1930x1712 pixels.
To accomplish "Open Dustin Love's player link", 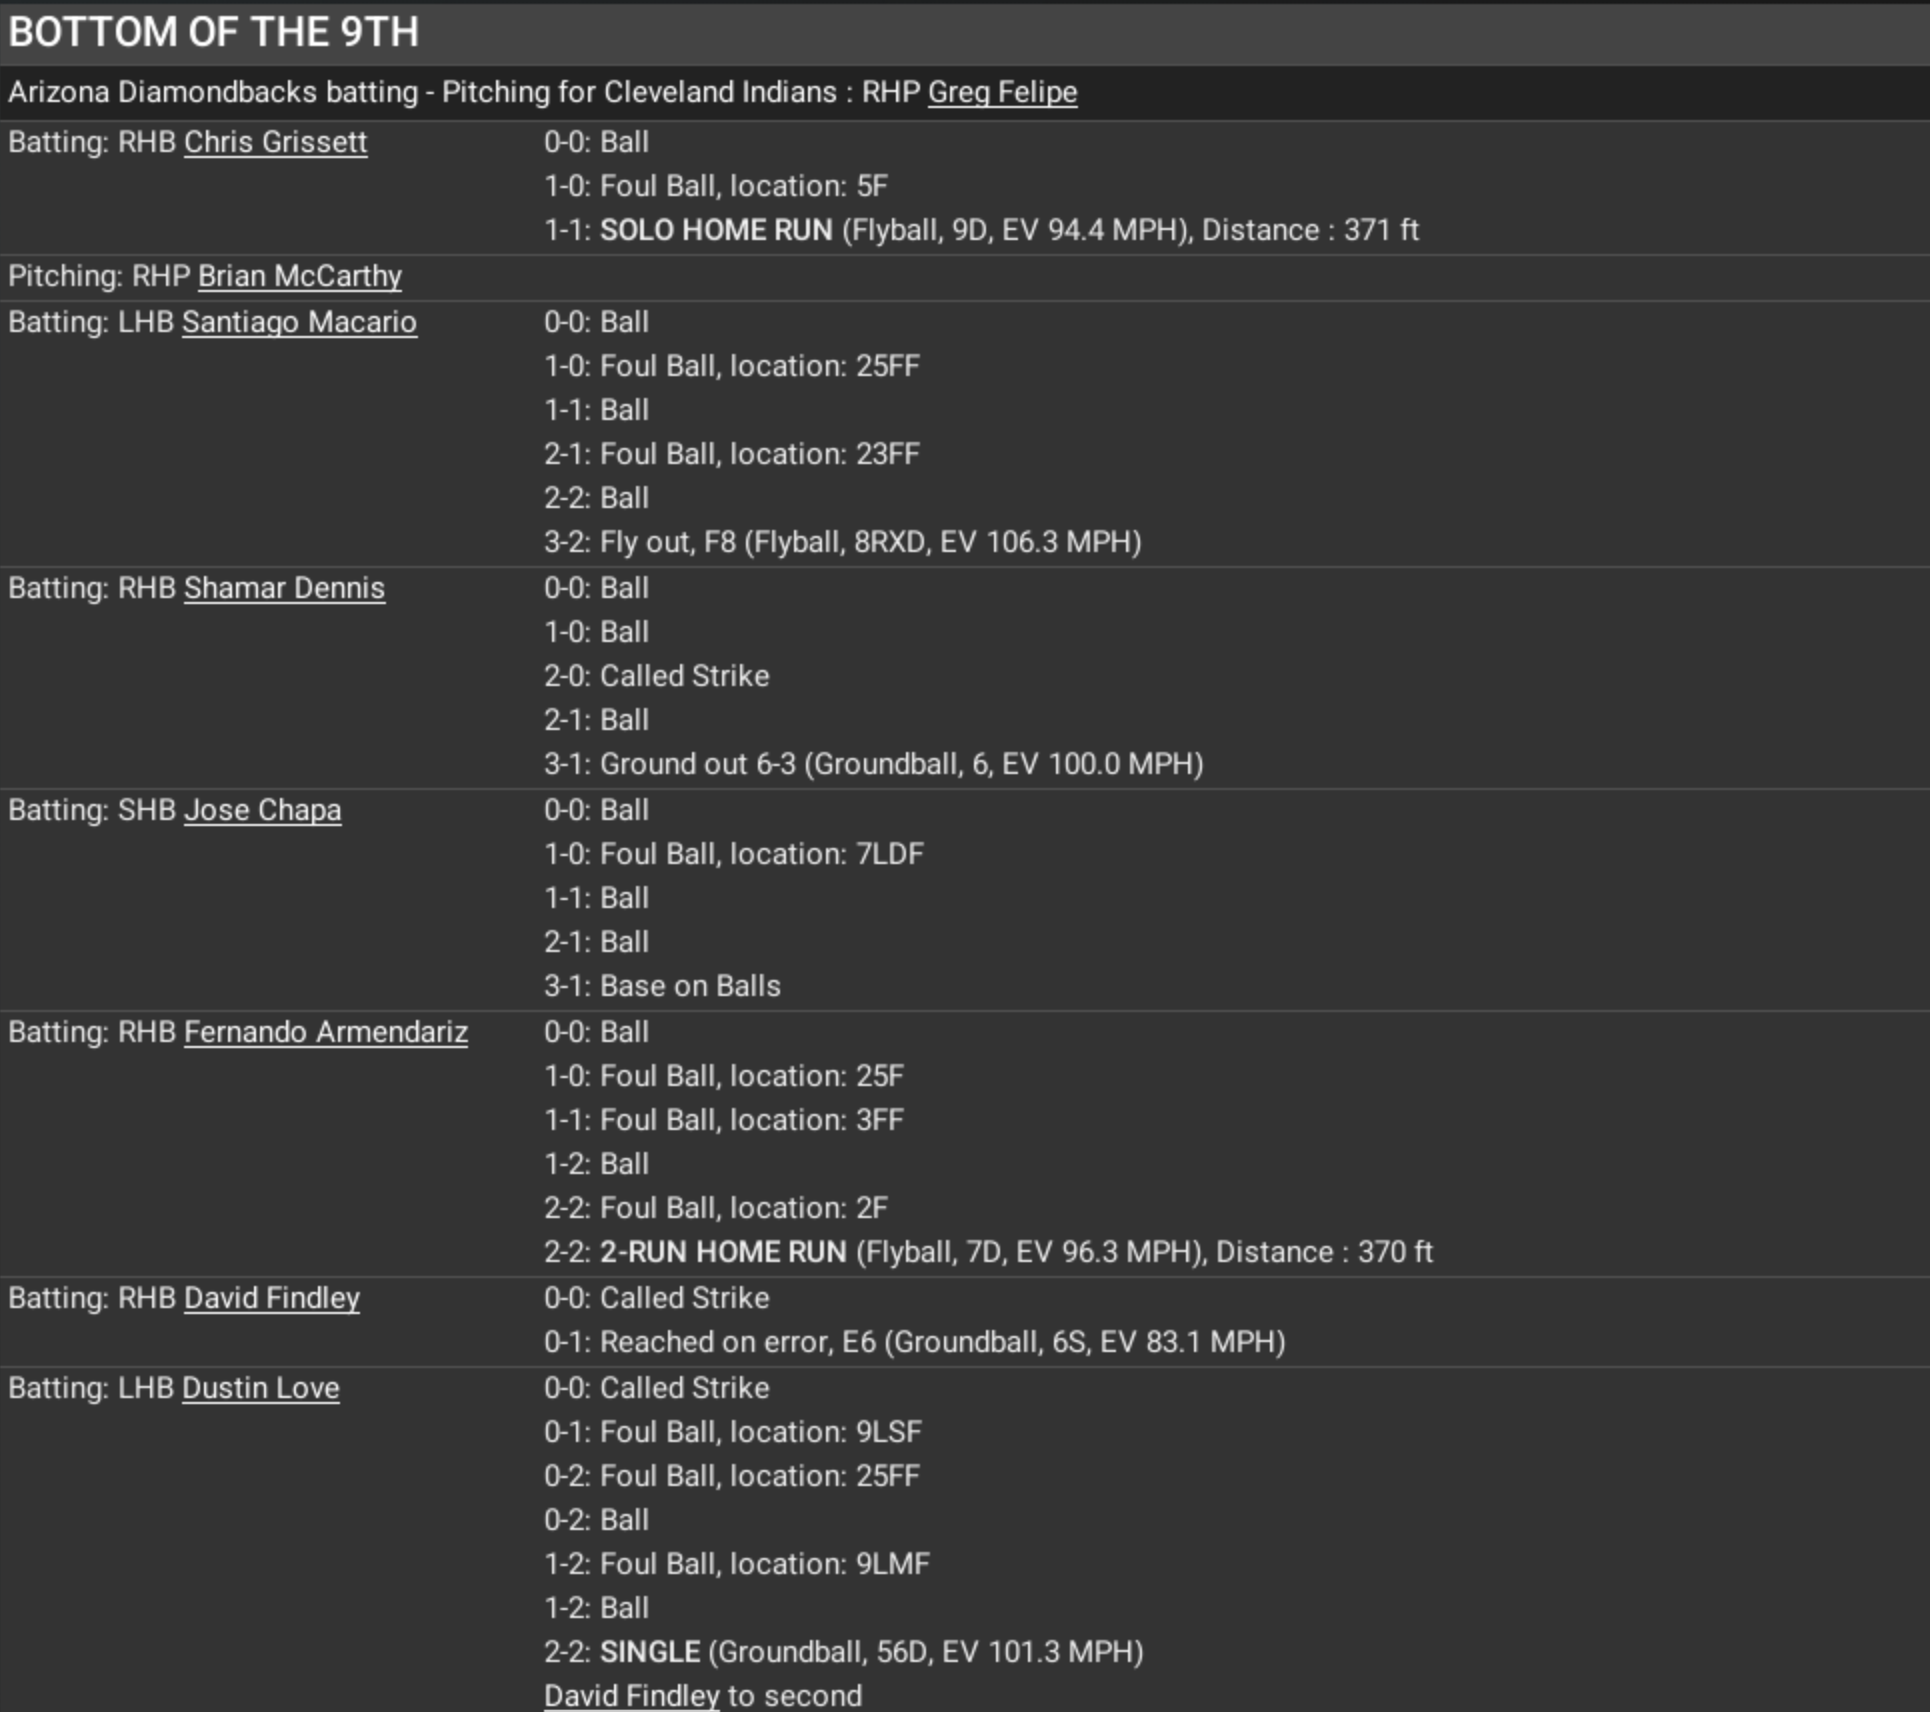I will [x=260, y=1388].
